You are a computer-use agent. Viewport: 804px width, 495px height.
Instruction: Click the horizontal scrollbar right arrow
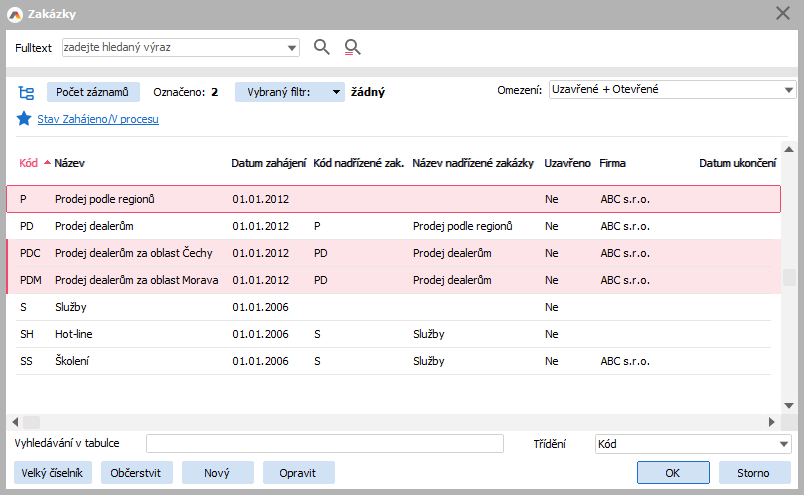click(772, 422)
